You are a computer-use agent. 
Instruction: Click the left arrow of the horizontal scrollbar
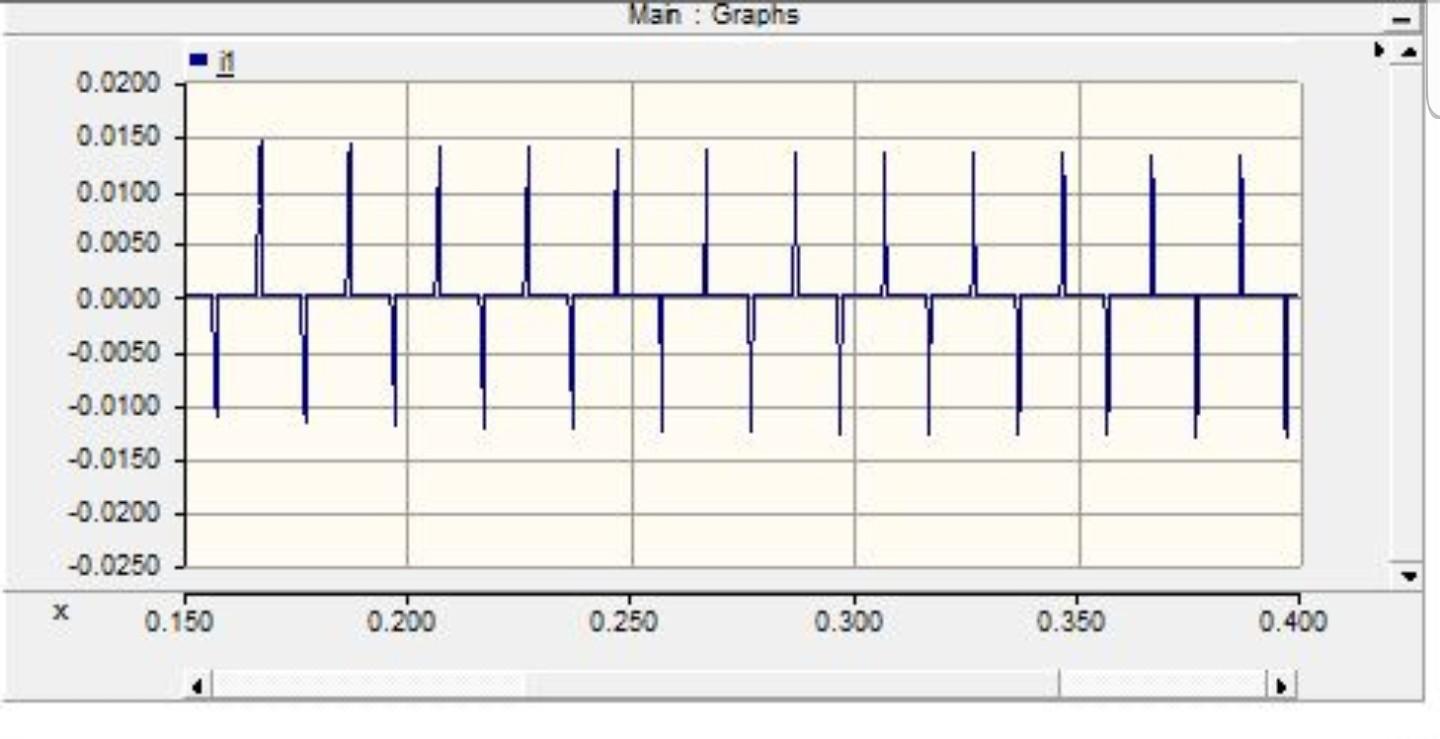coord(196,684)
